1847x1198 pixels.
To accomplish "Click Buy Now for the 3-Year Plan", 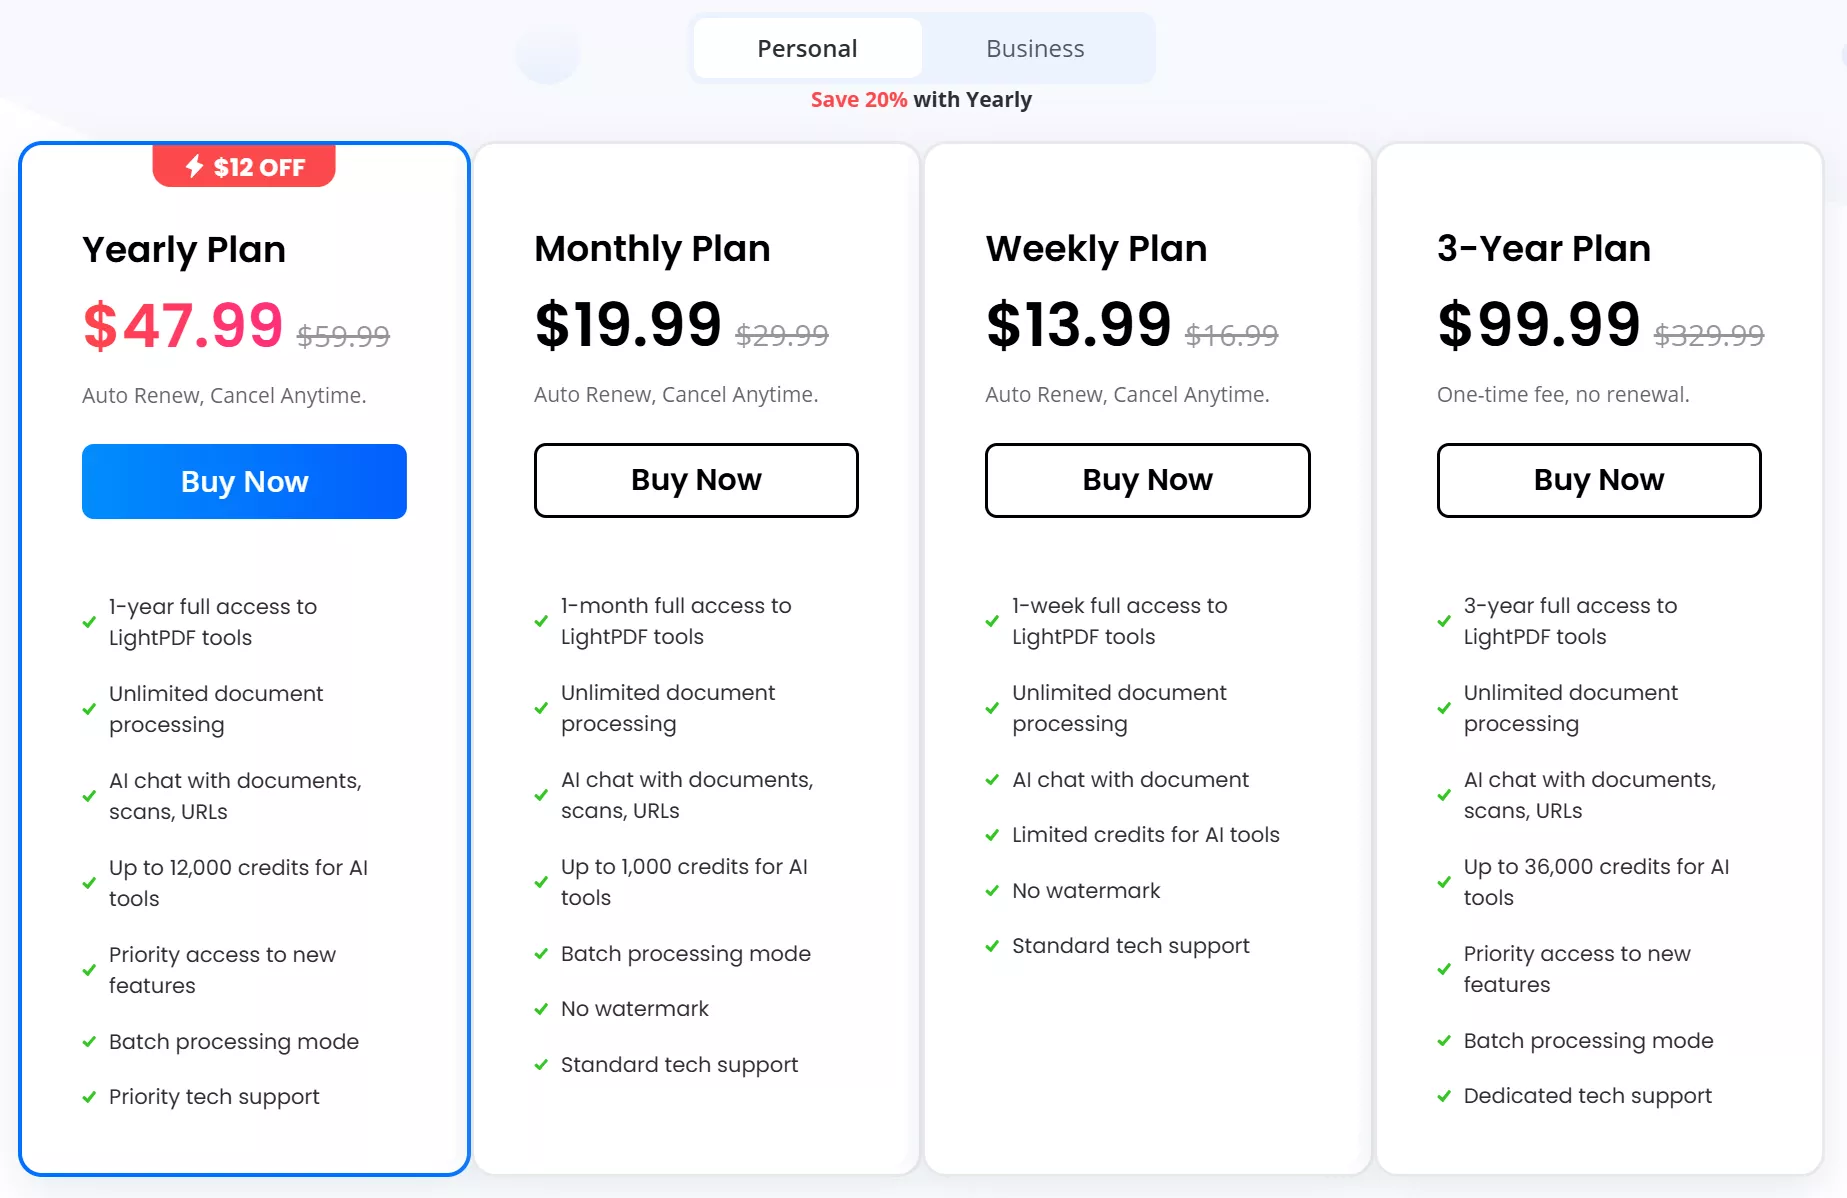I will click(x=1598, y=481).
